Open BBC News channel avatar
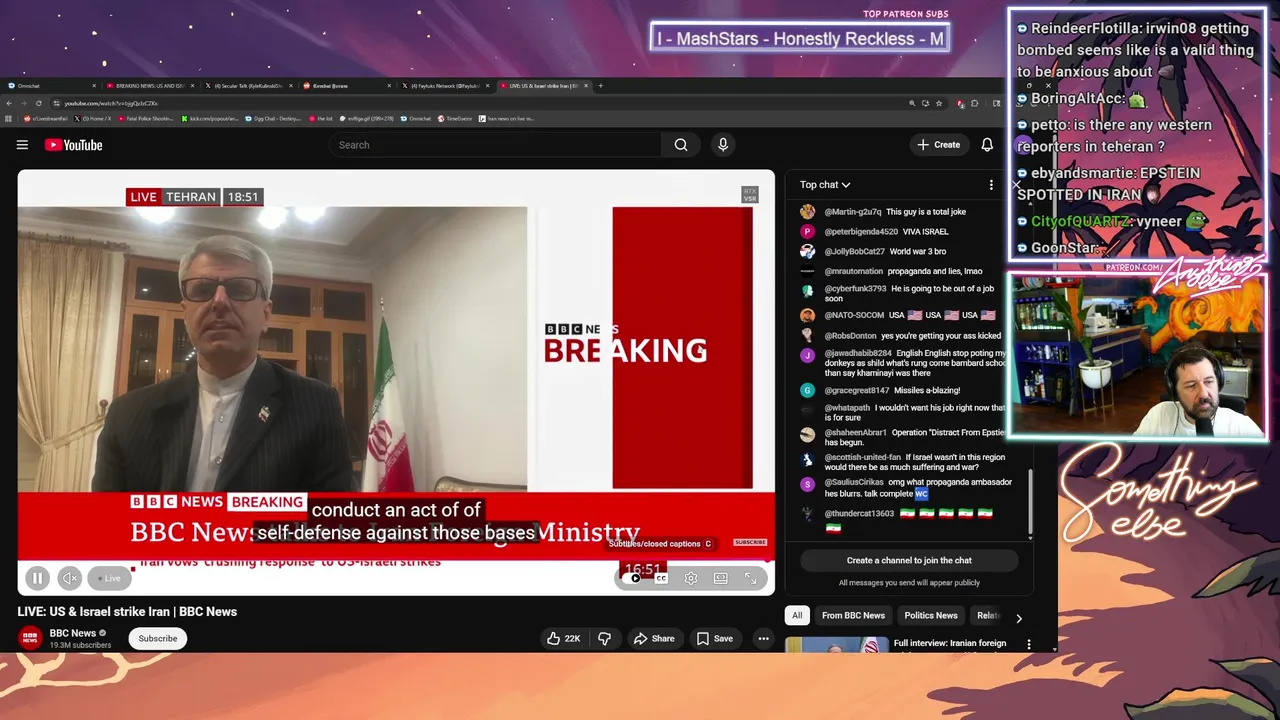Viewport: 1280px width, 720px height. [x=31, y=638]
